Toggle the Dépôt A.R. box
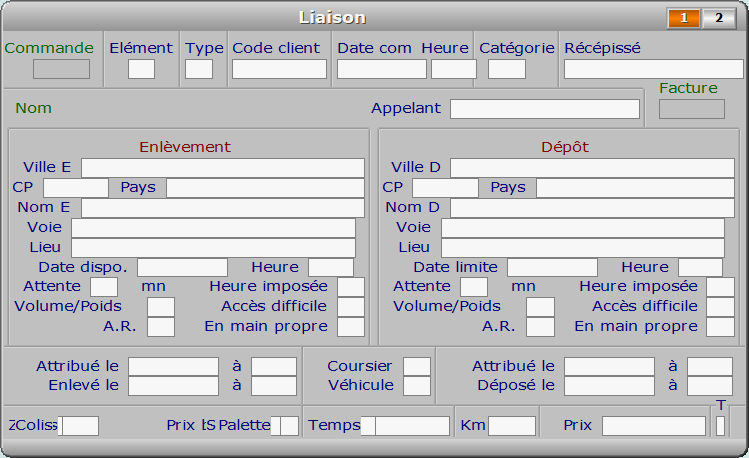 (540, 327)
